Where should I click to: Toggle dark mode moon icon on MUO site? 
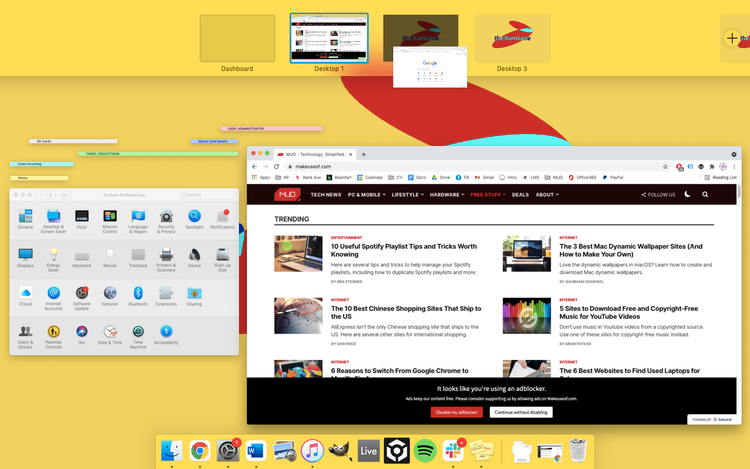point(687,194)
